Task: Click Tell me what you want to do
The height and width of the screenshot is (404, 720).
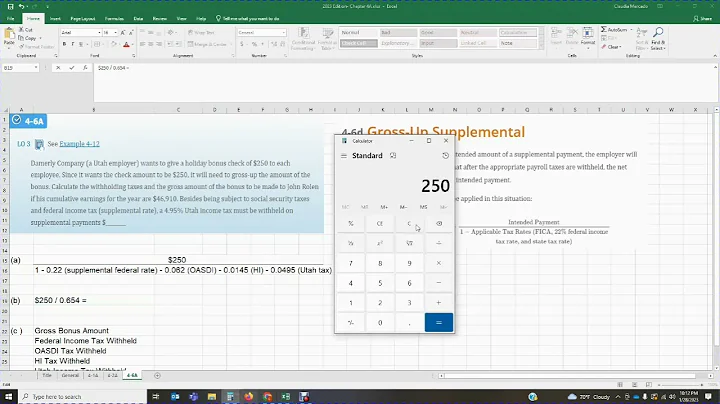Action: (248, 19)
